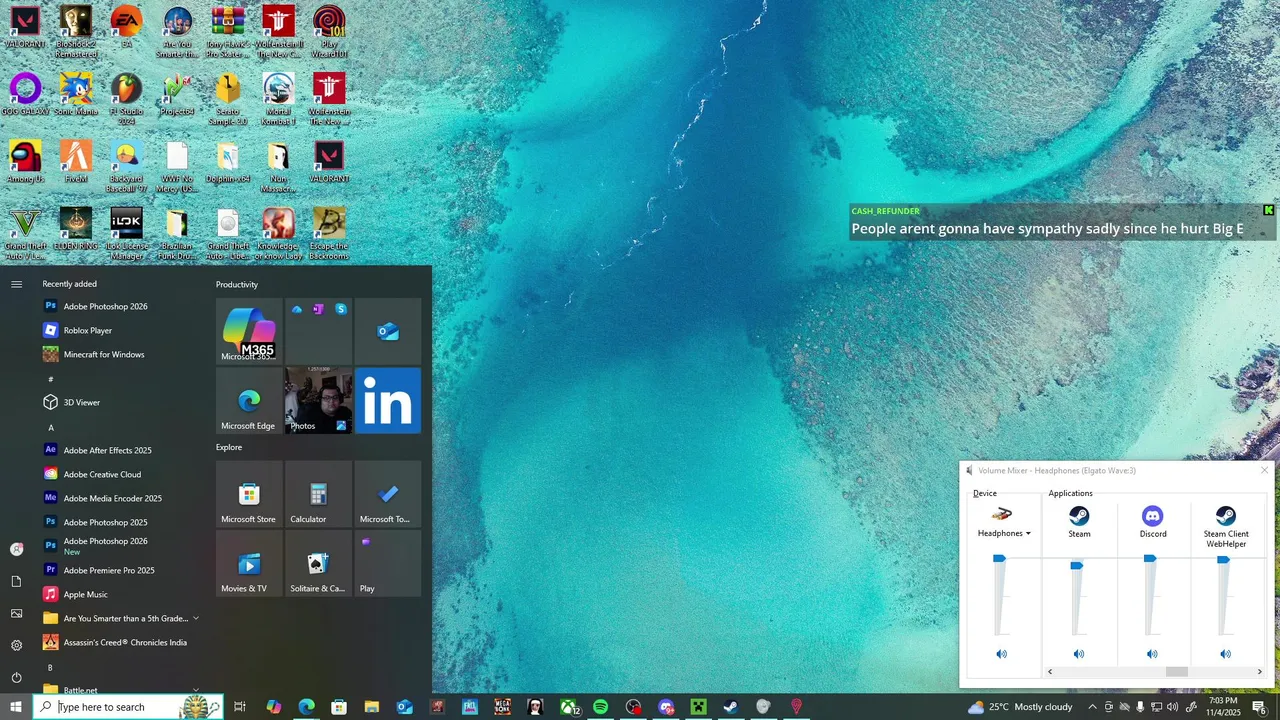Screen dimensions: 1280x720
Task: Select the FiveM desktop icon
Action: pos(76,162)
